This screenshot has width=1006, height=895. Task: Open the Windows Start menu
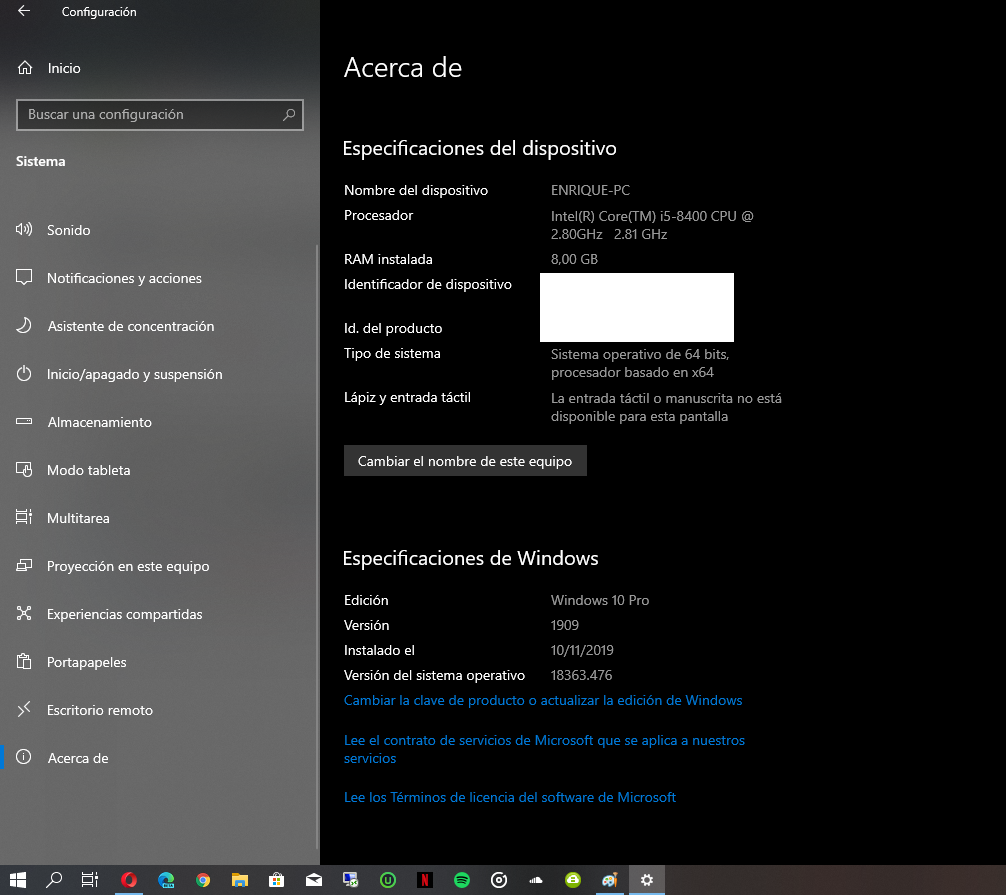18,880
